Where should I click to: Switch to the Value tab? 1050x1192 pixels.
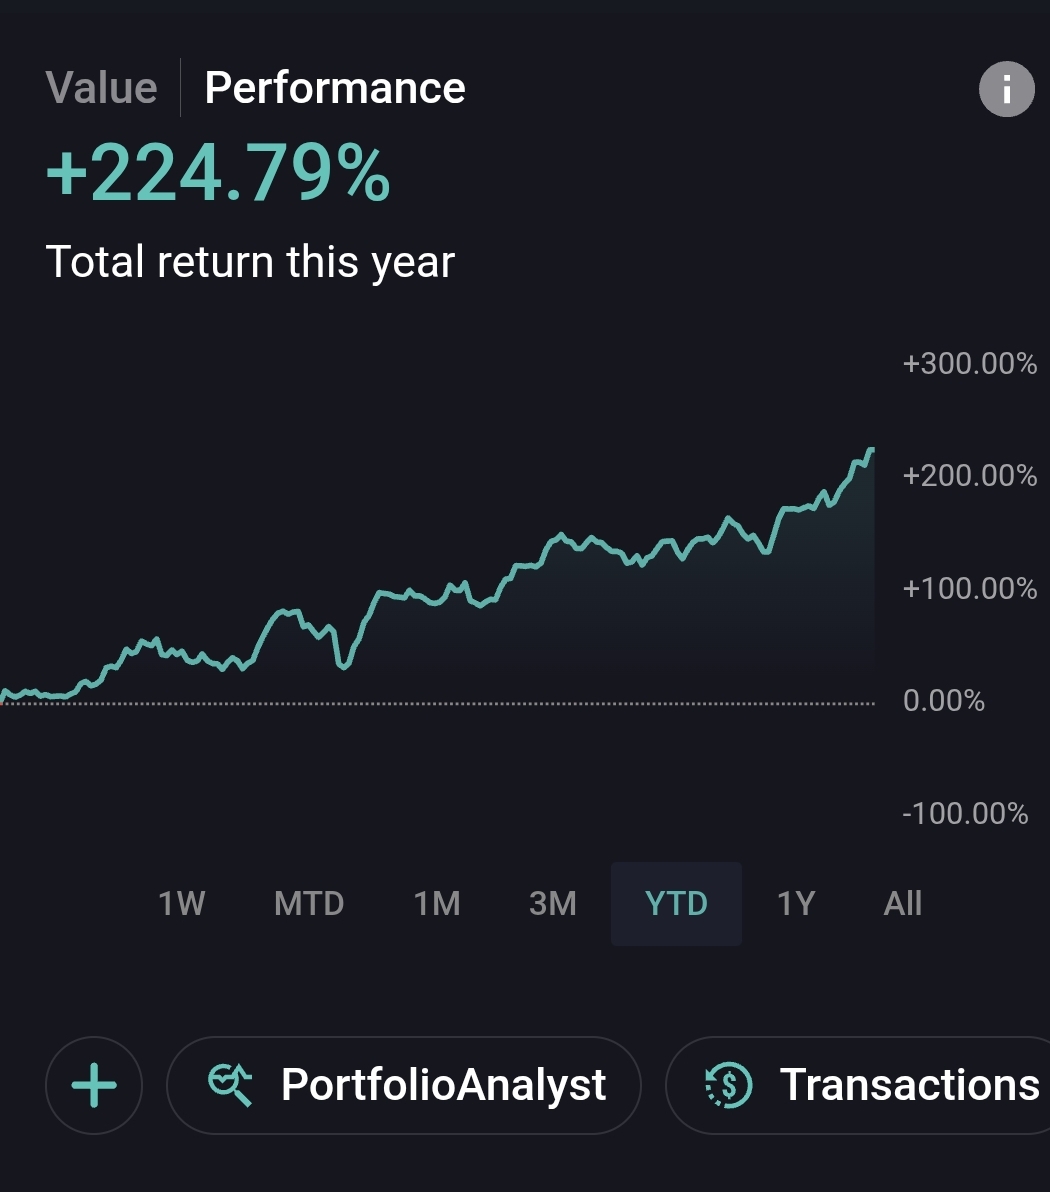101,87
